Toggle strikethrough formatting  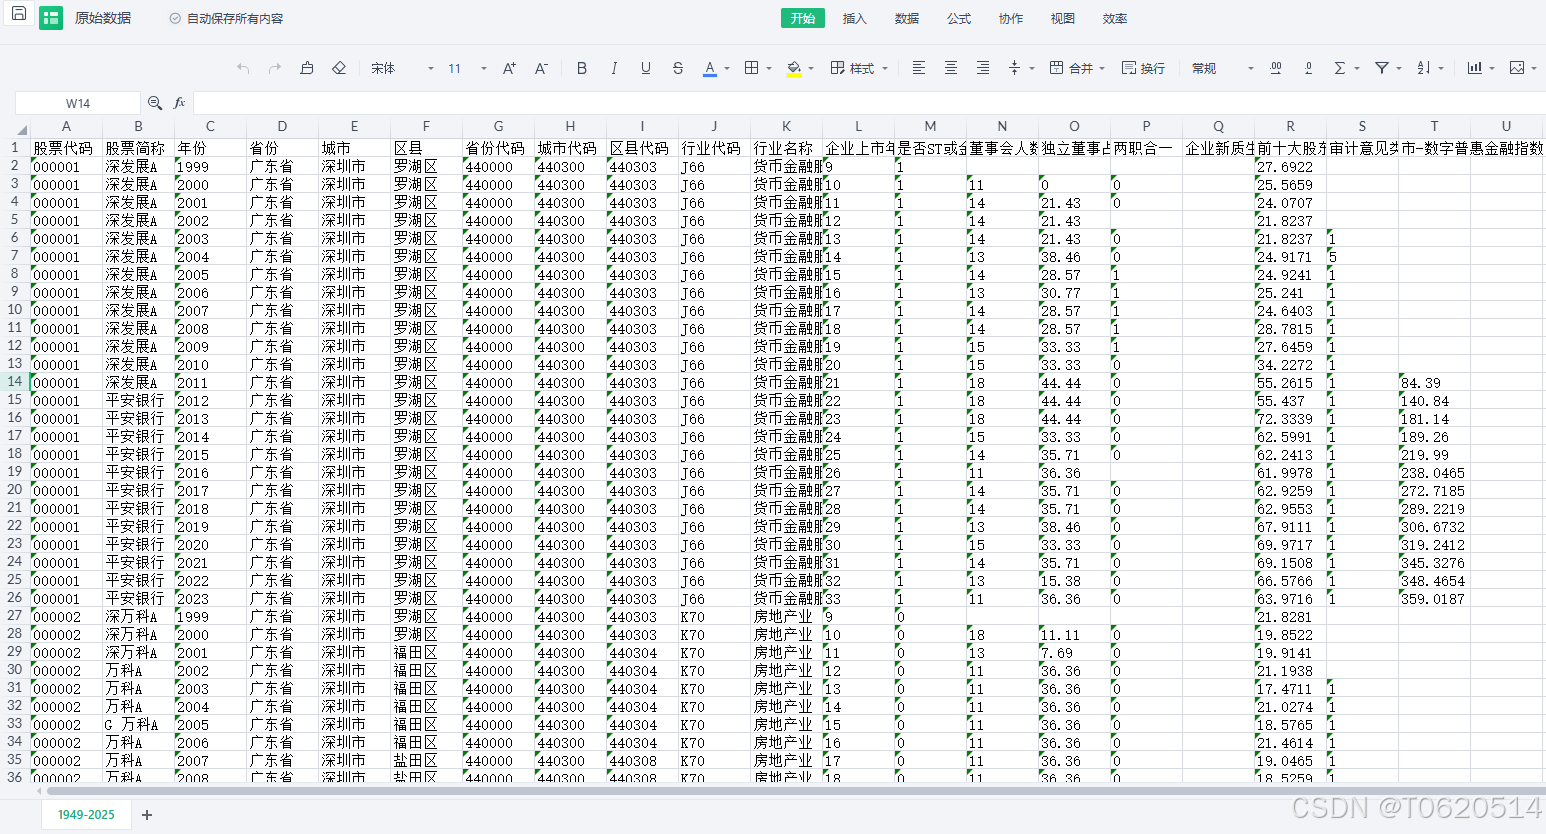click(678, 68)
